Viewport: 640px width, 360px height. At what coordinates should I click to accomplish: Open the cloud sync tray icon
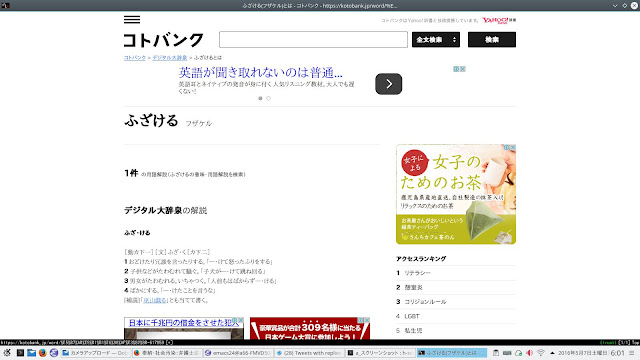point(518,353)
